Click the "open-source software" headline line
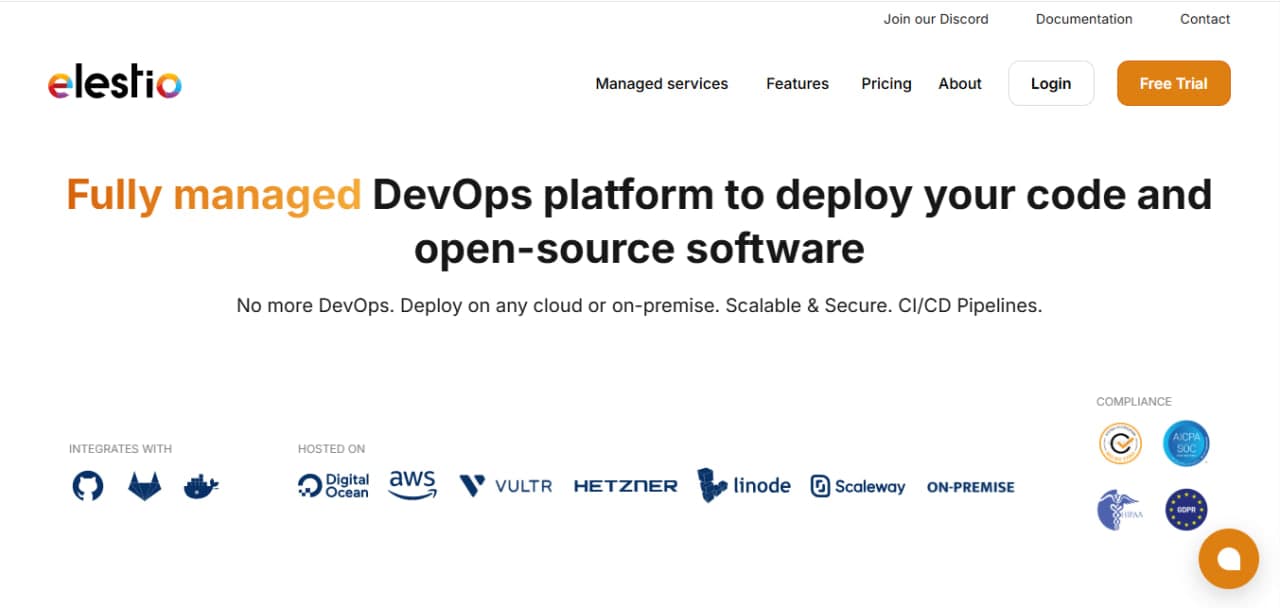This screenshot has height=608, width=1280. (x=639, y=248)
